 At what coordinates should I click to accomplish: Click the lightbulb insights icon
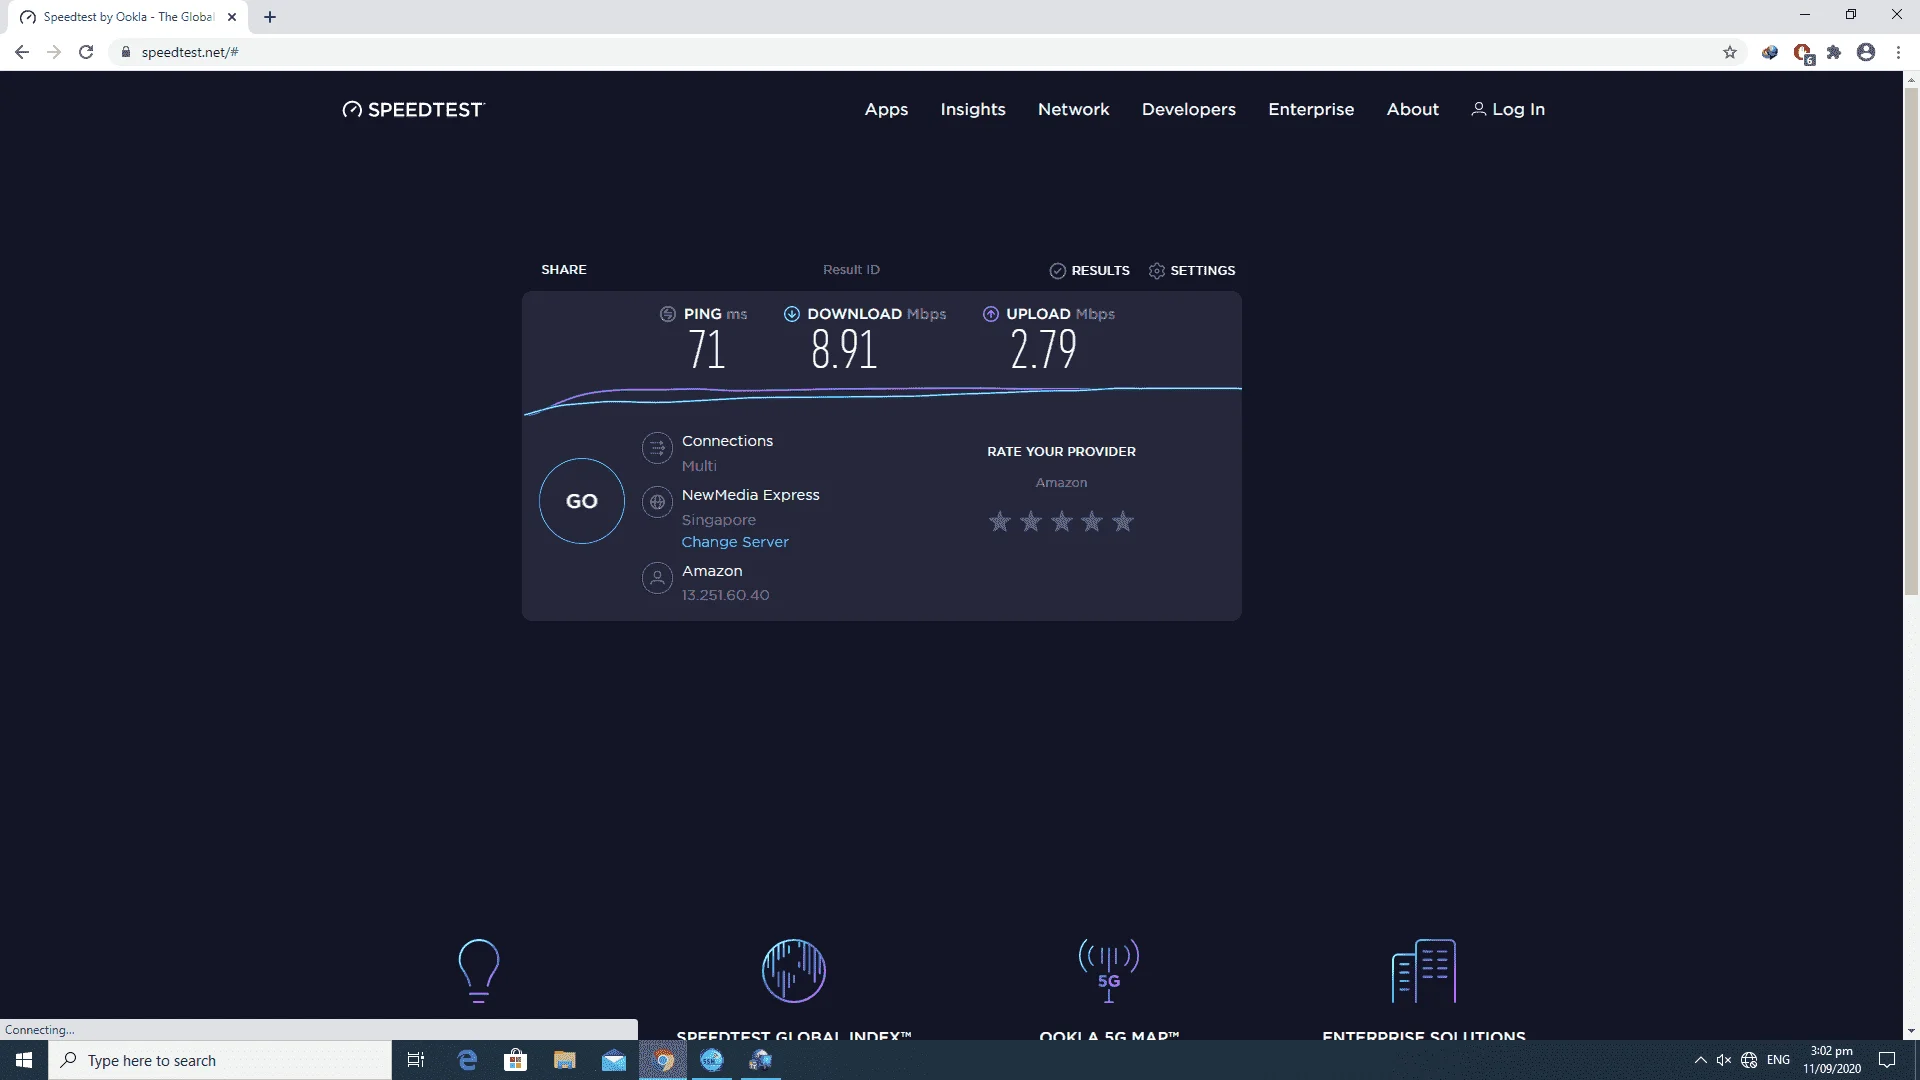(478, 970)
